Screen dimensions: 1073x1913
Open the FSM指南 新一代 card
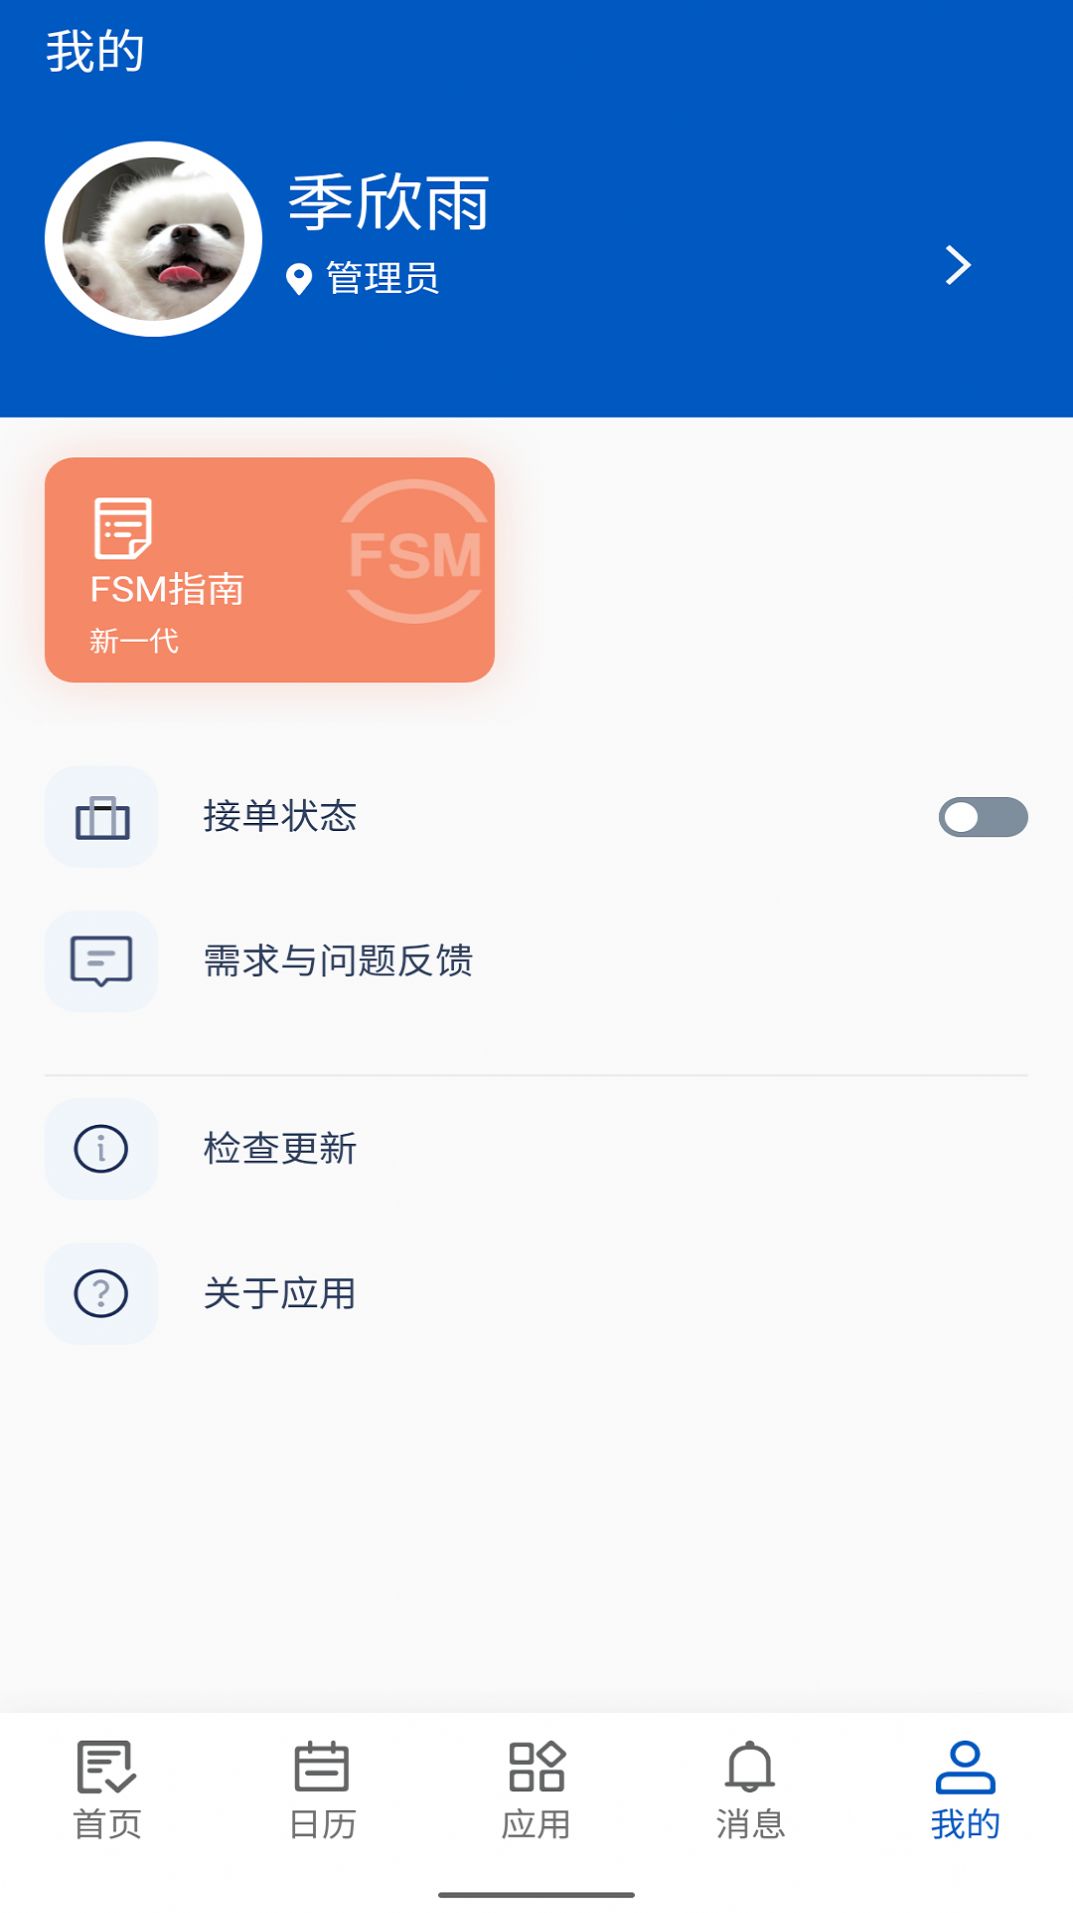[268, 568]
